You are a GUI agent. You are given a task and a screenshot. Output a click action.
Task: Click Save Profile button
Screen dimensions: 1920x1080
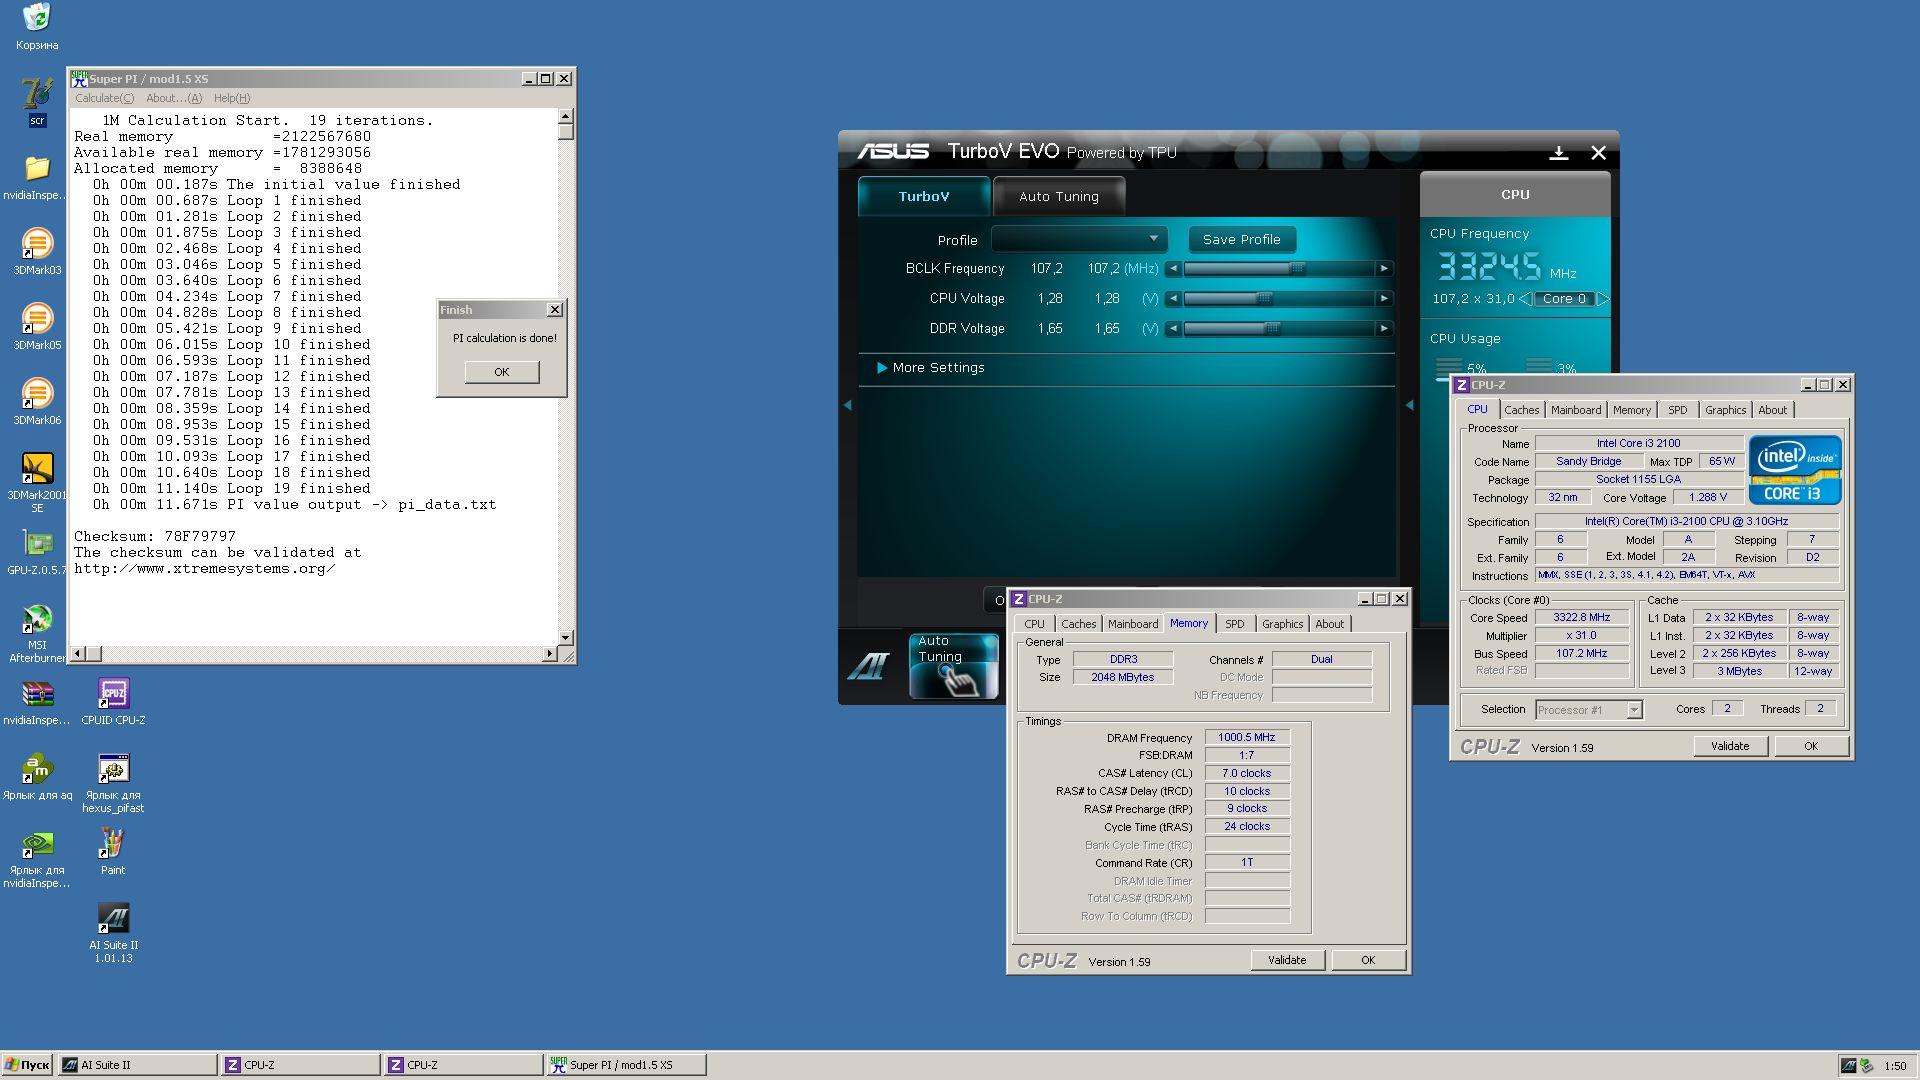click(x=1241, y=240)
